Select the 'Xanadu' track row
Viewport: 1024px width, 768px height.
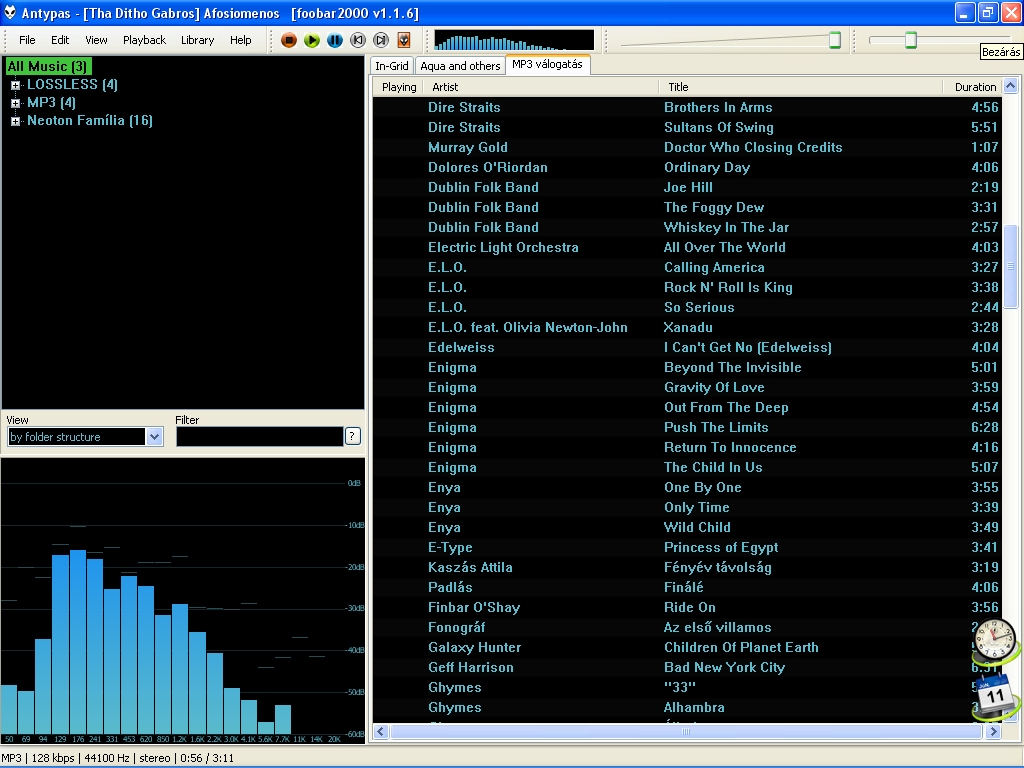click(x=686, y=327)
